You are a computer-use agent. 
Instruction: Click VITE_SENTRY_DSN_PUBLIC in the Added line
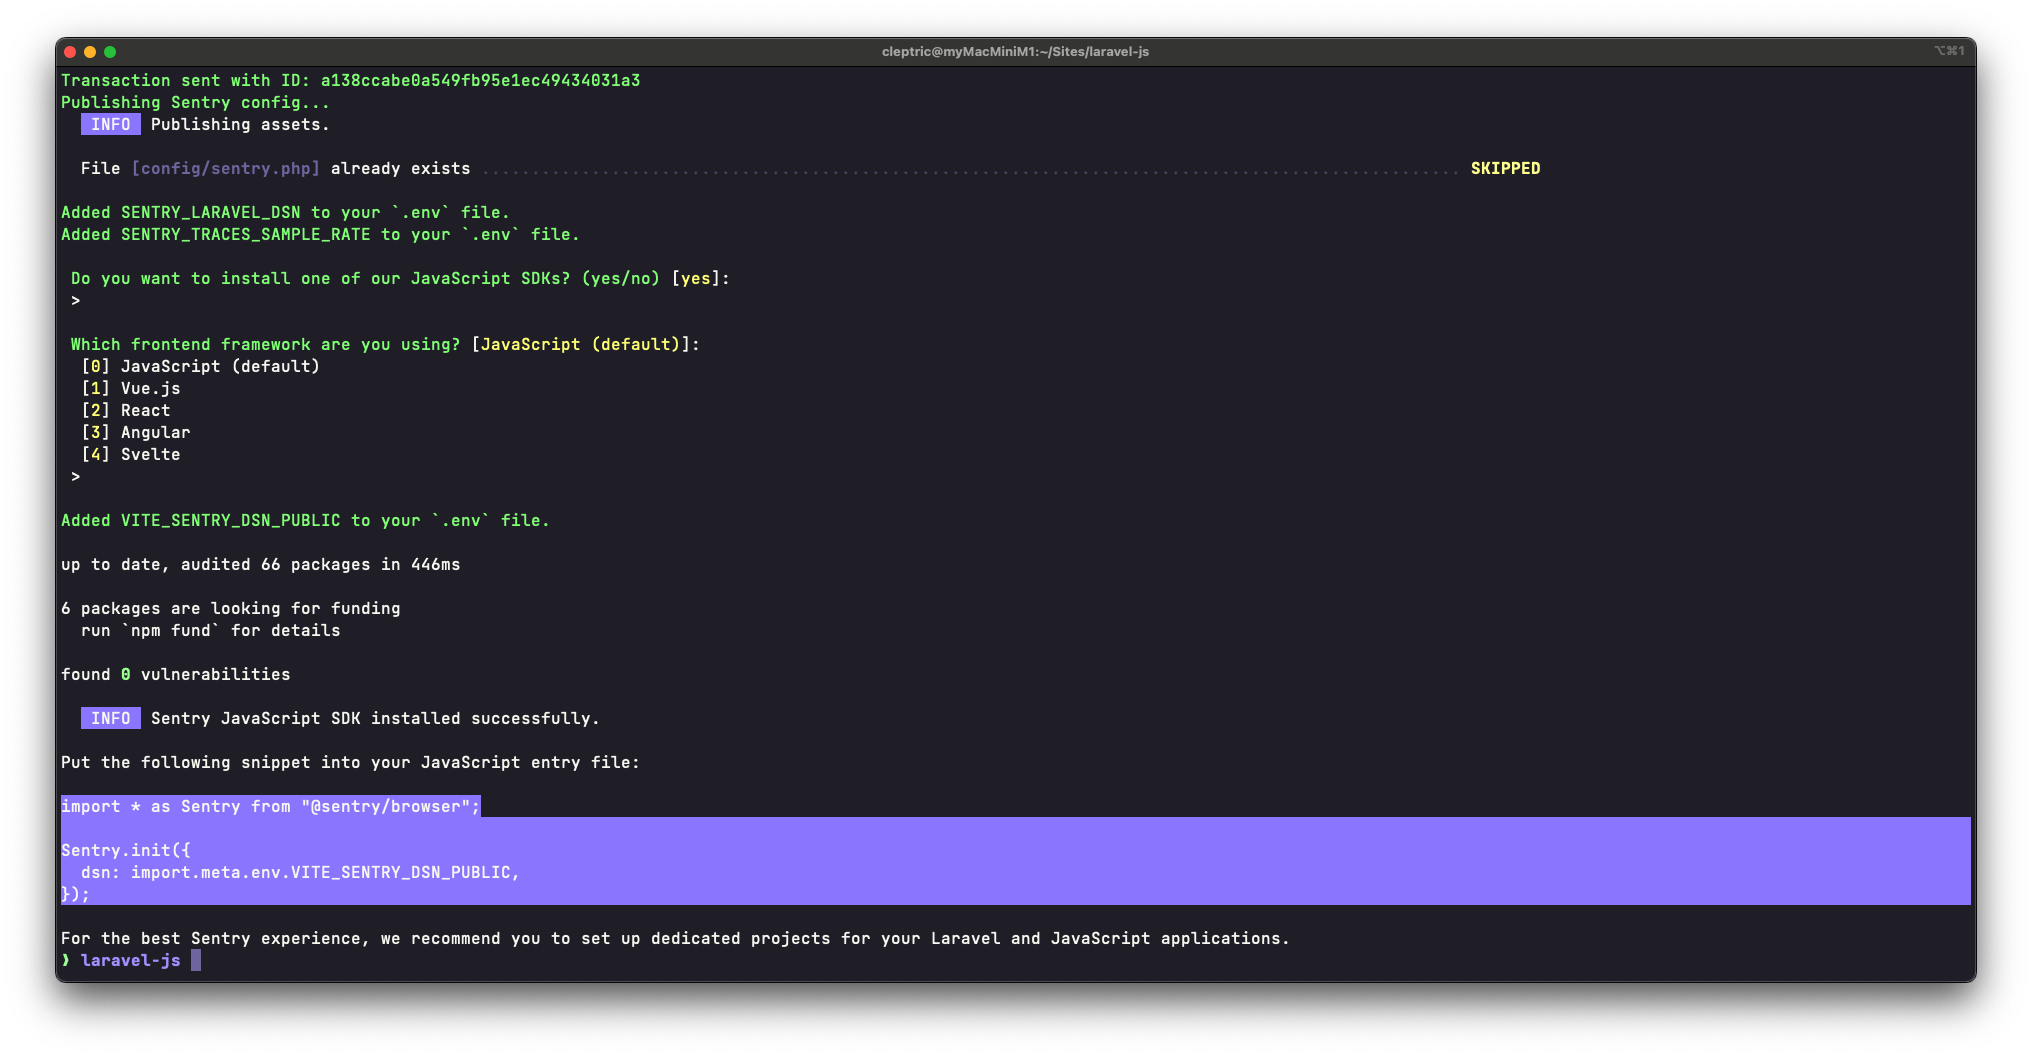click(x=231, y=521)
